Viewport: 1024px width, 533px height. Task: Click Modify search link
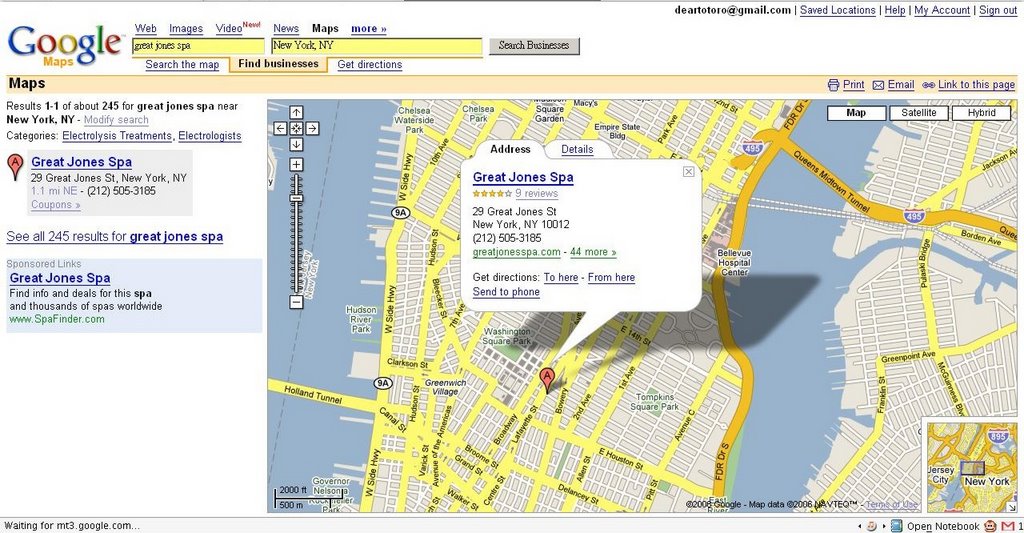(116, 120)
